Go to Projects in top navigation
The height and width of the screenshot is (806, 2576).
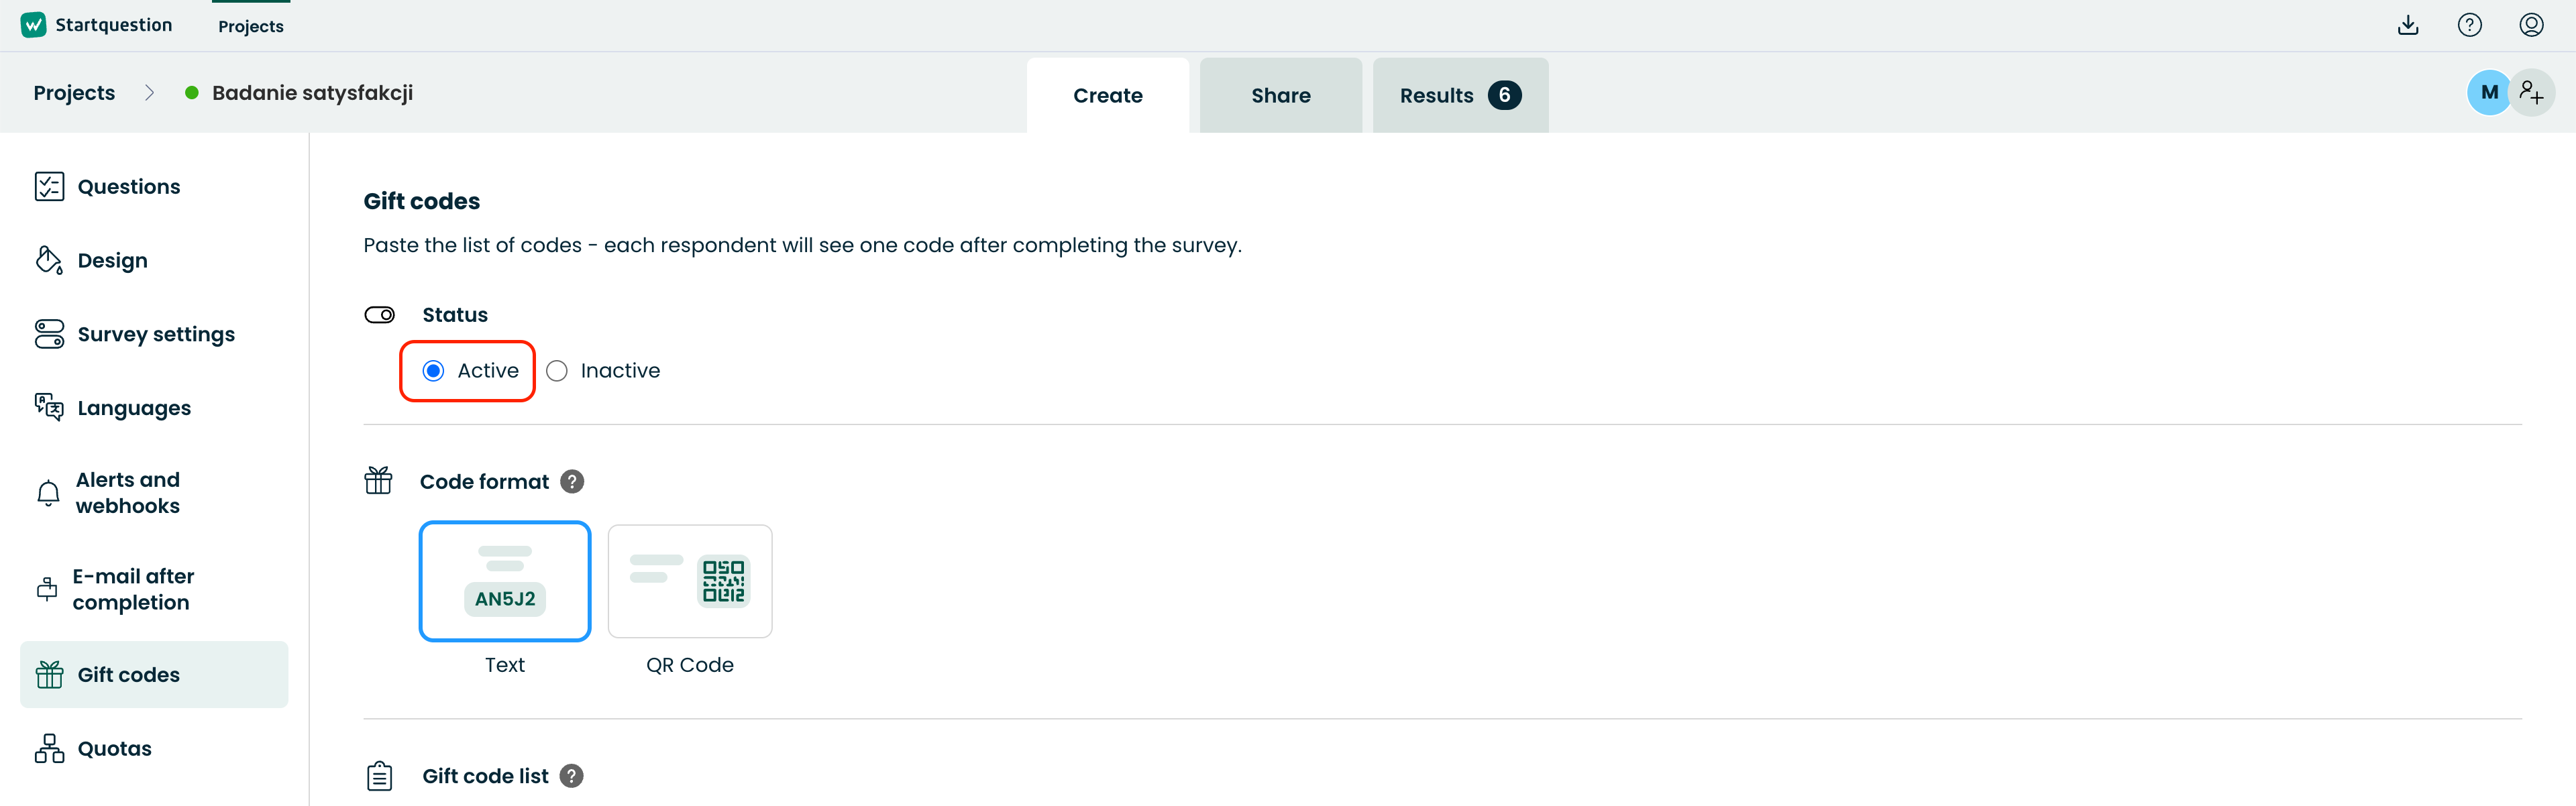coord(251,26)
